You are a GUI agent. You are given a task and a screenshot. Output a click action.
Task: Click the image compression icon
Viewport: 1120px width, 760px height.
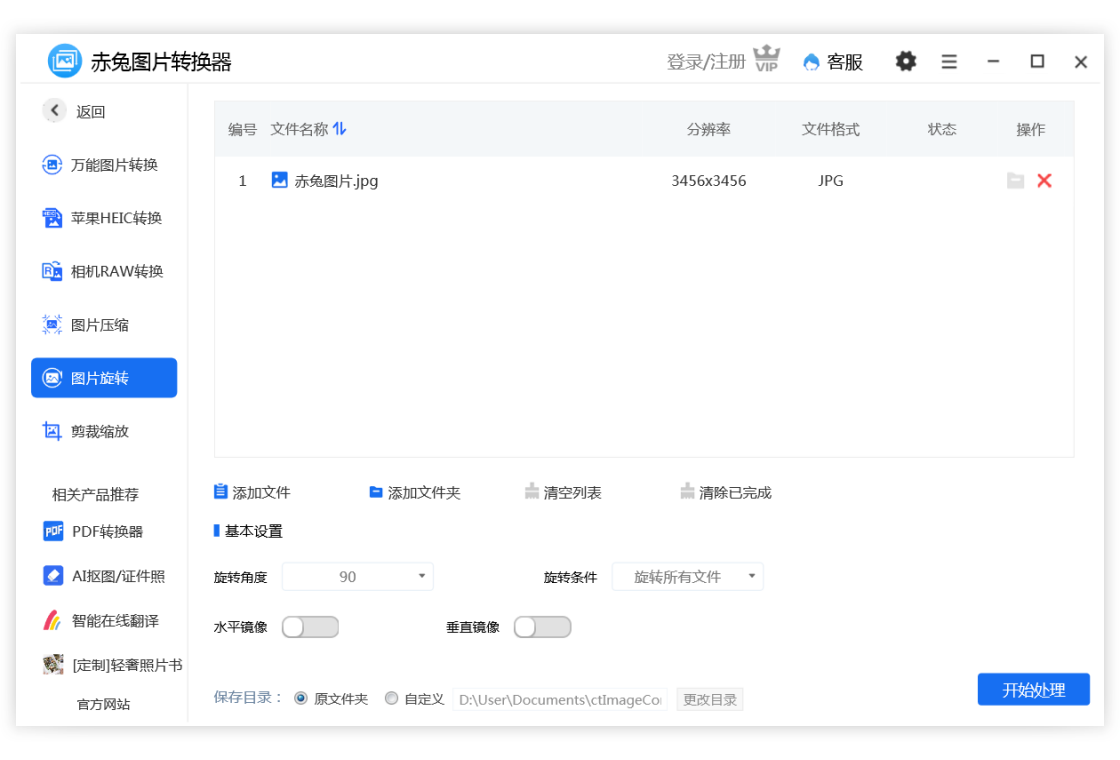point(51,325)
